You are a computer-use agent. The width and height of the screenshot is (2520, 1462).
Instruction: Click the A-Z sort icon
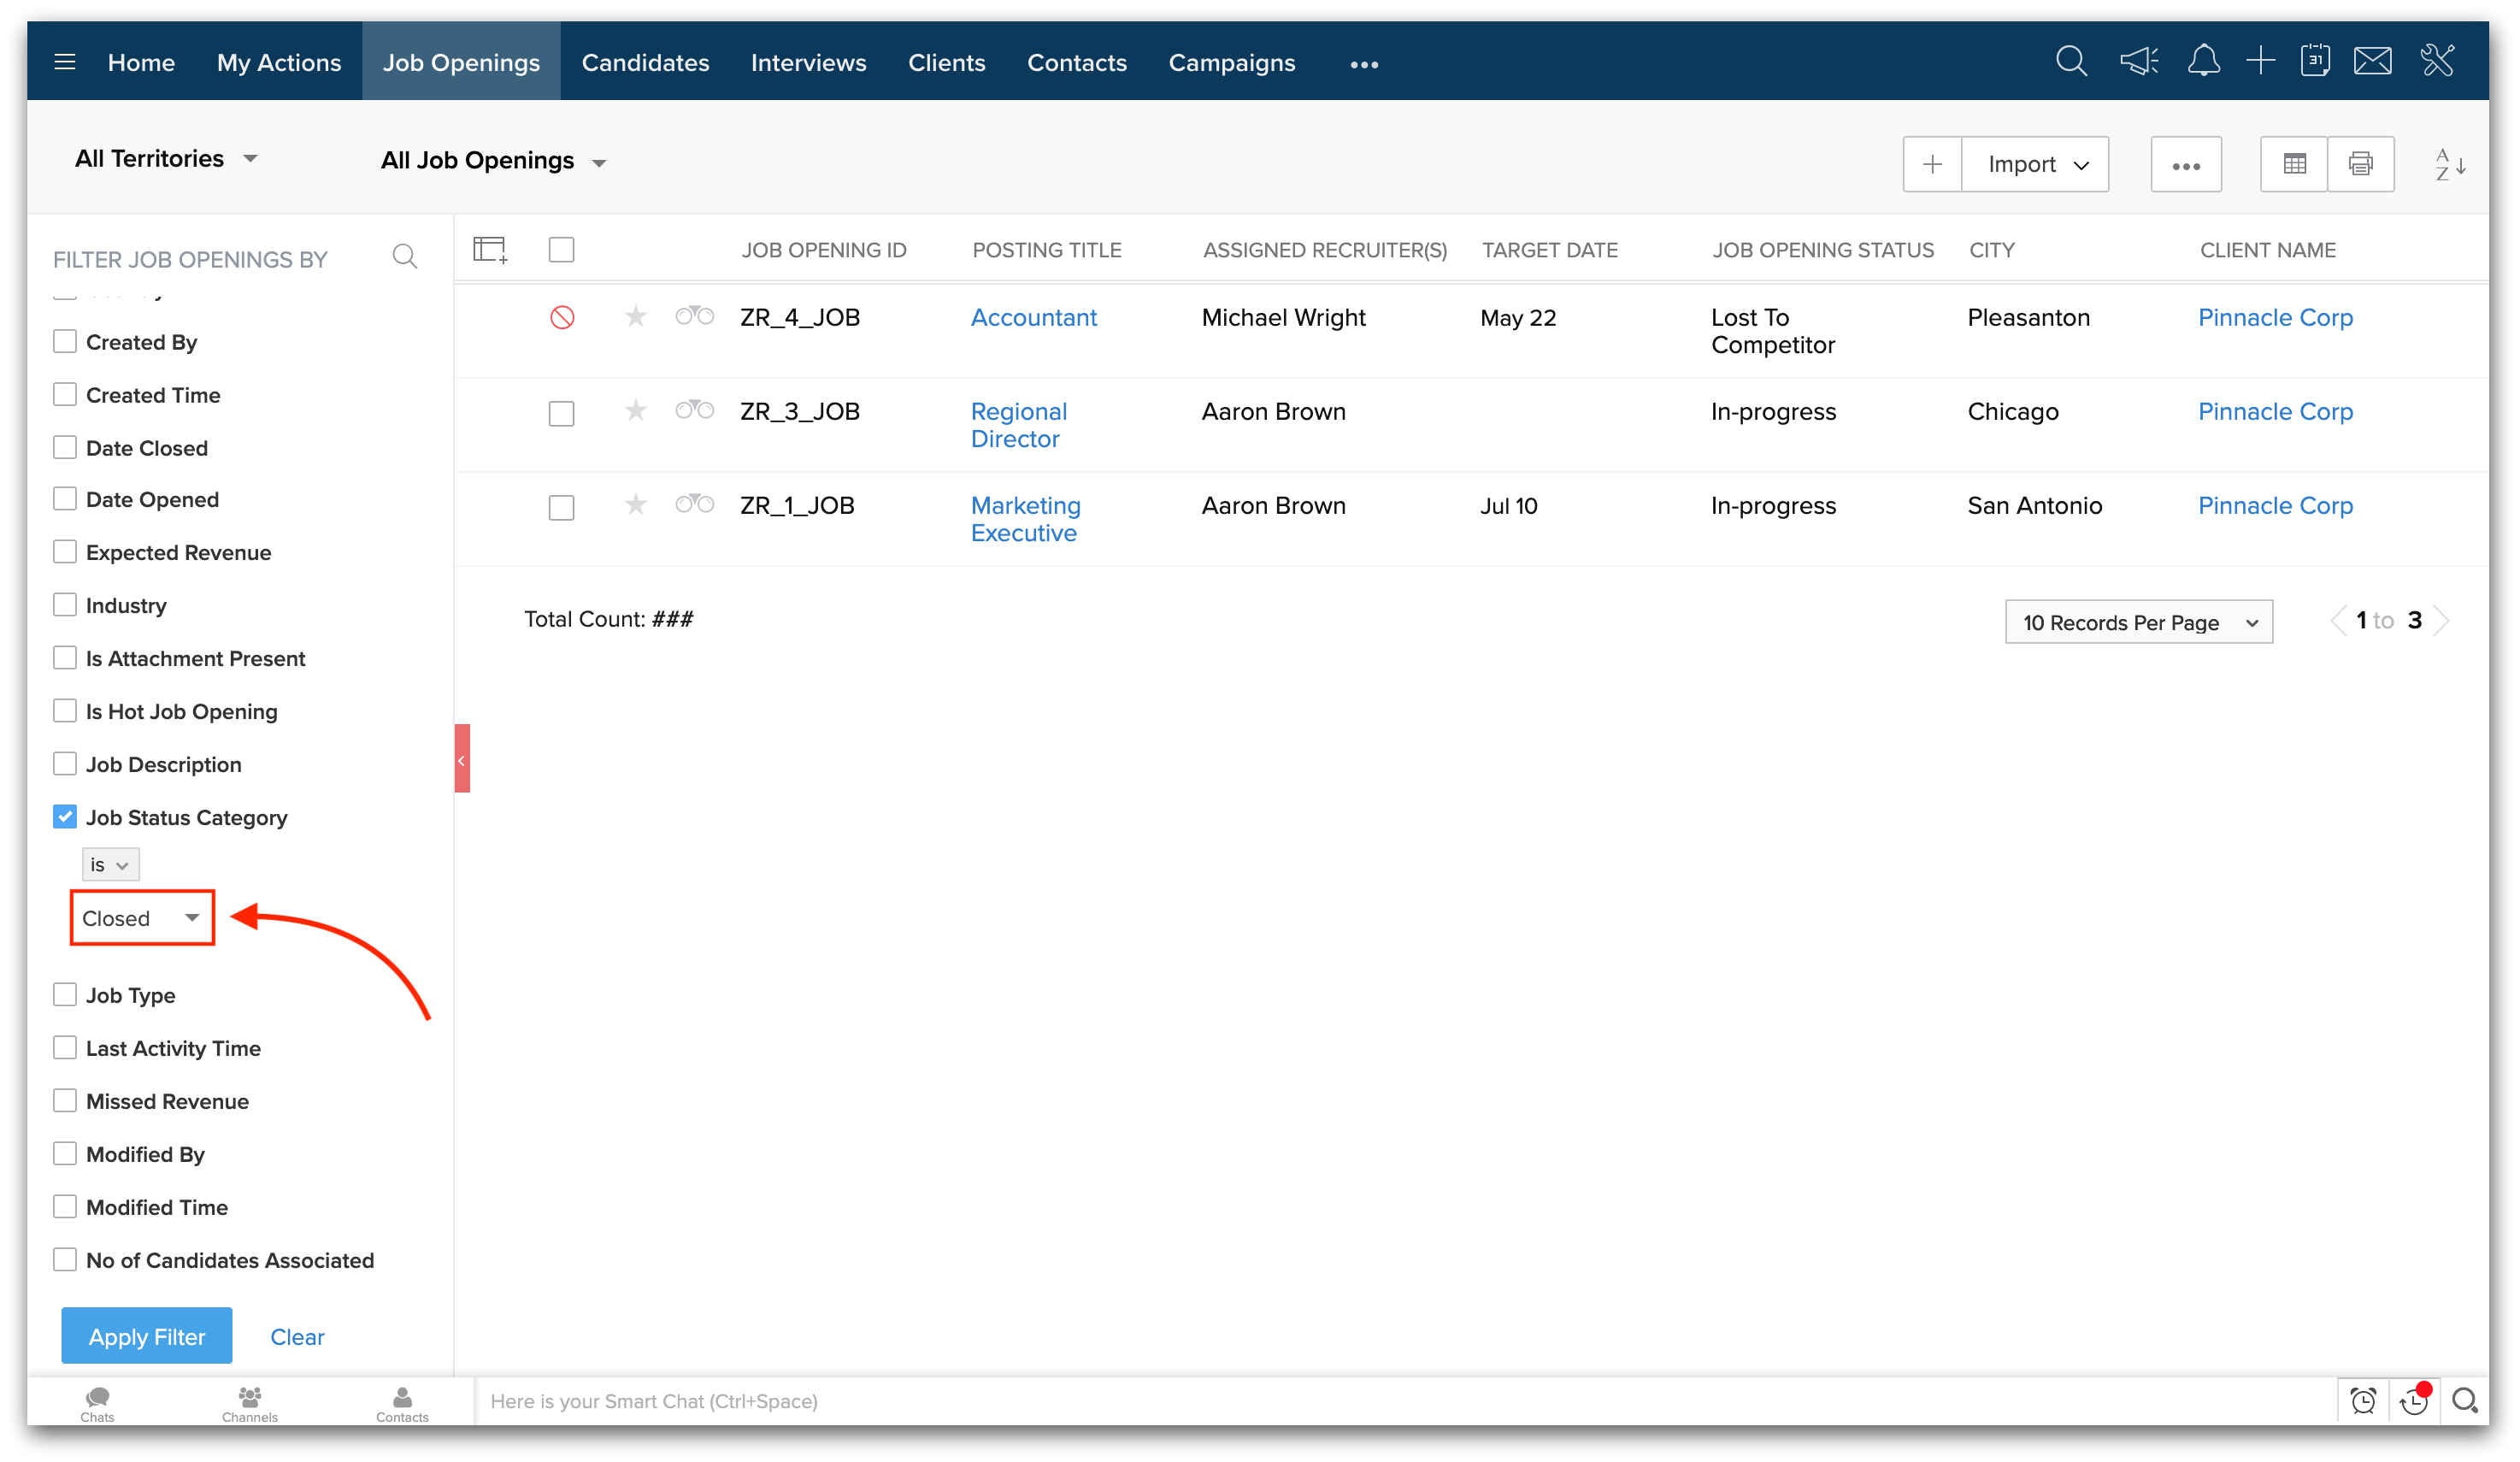[x=2449, y=164]
